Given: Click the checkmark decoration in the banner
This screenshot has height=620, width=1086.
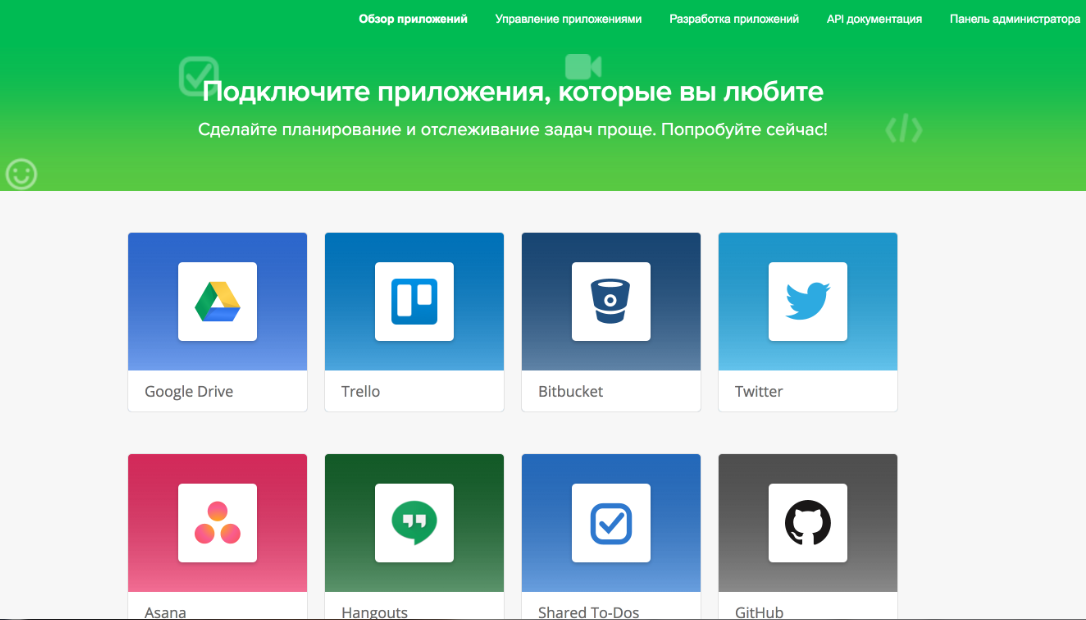Looking at the screenshot, I should coord(198,74).
